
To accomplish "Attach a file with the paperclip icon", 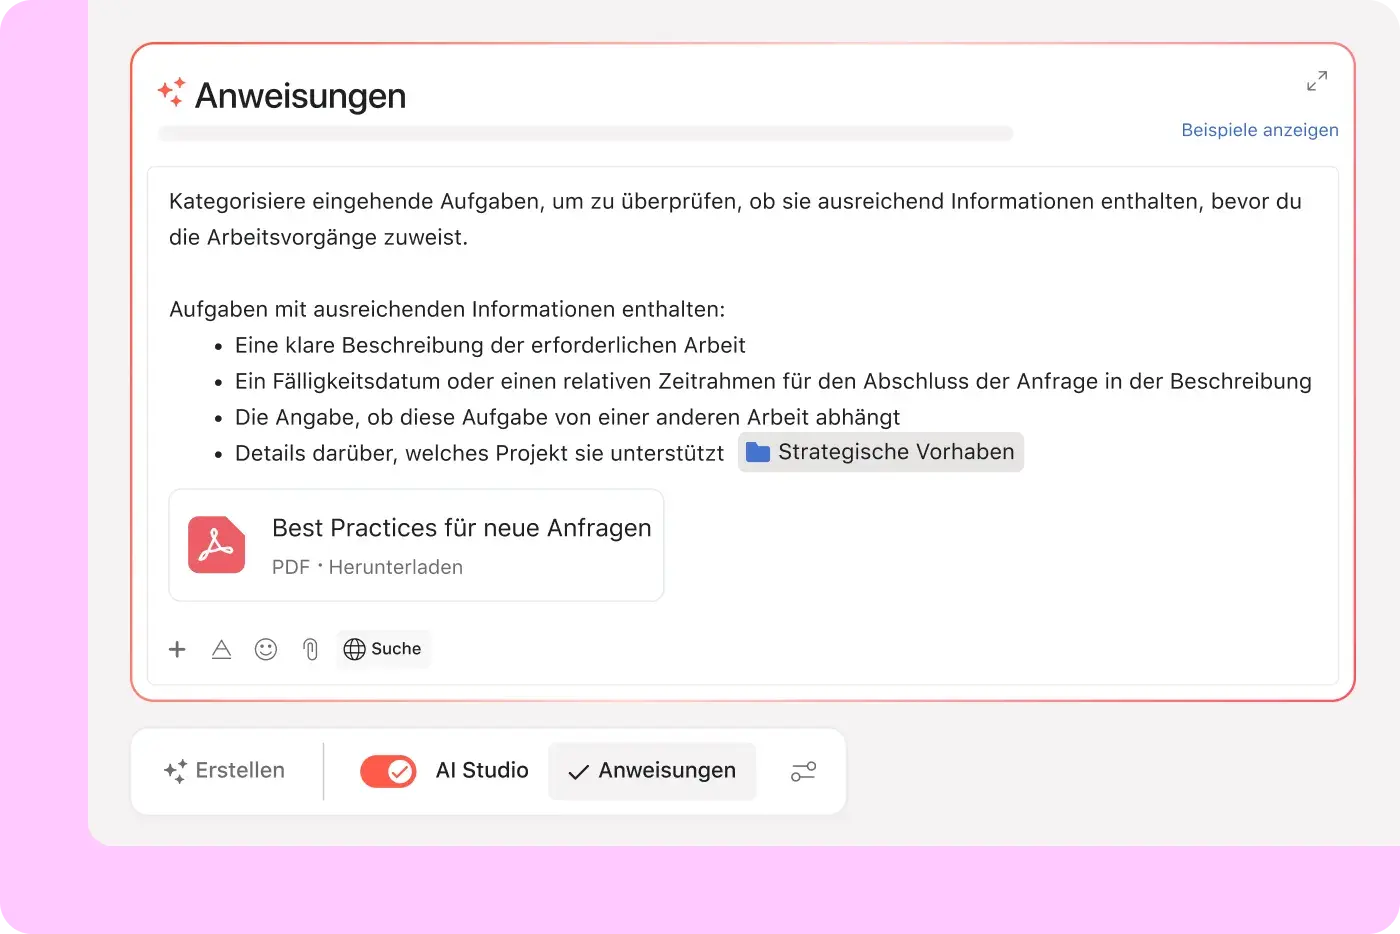I will tap(310, 649).
